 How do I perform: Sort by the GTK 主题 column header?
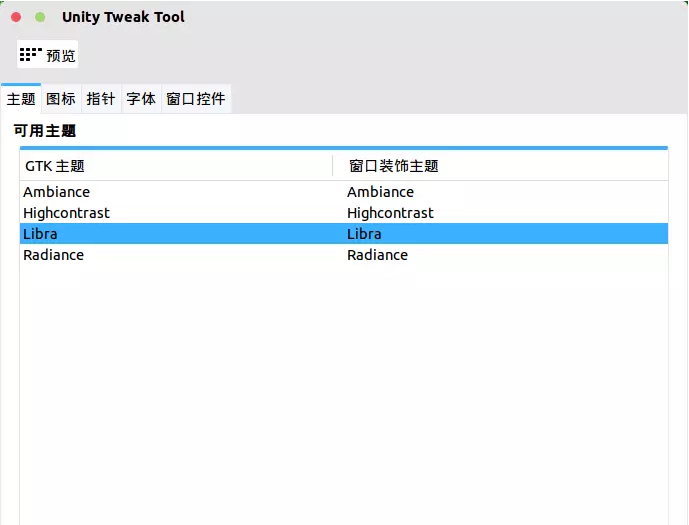tap(176, 166)
